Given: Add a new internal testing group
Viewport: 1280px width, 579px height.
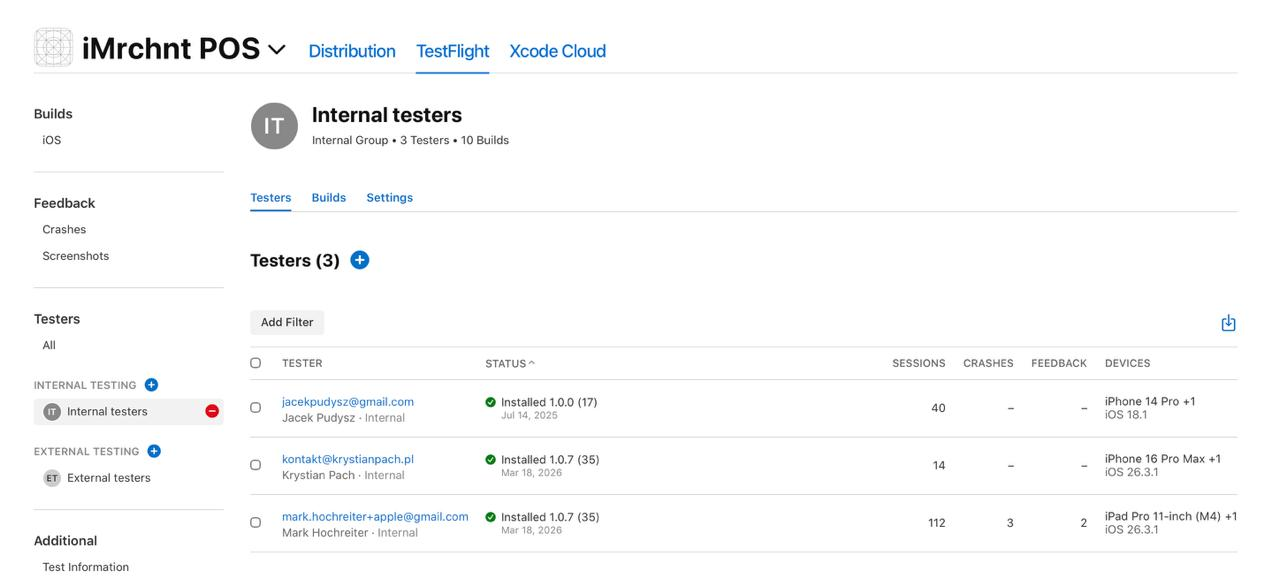Looking at the screenshot, I should point(152,385).
